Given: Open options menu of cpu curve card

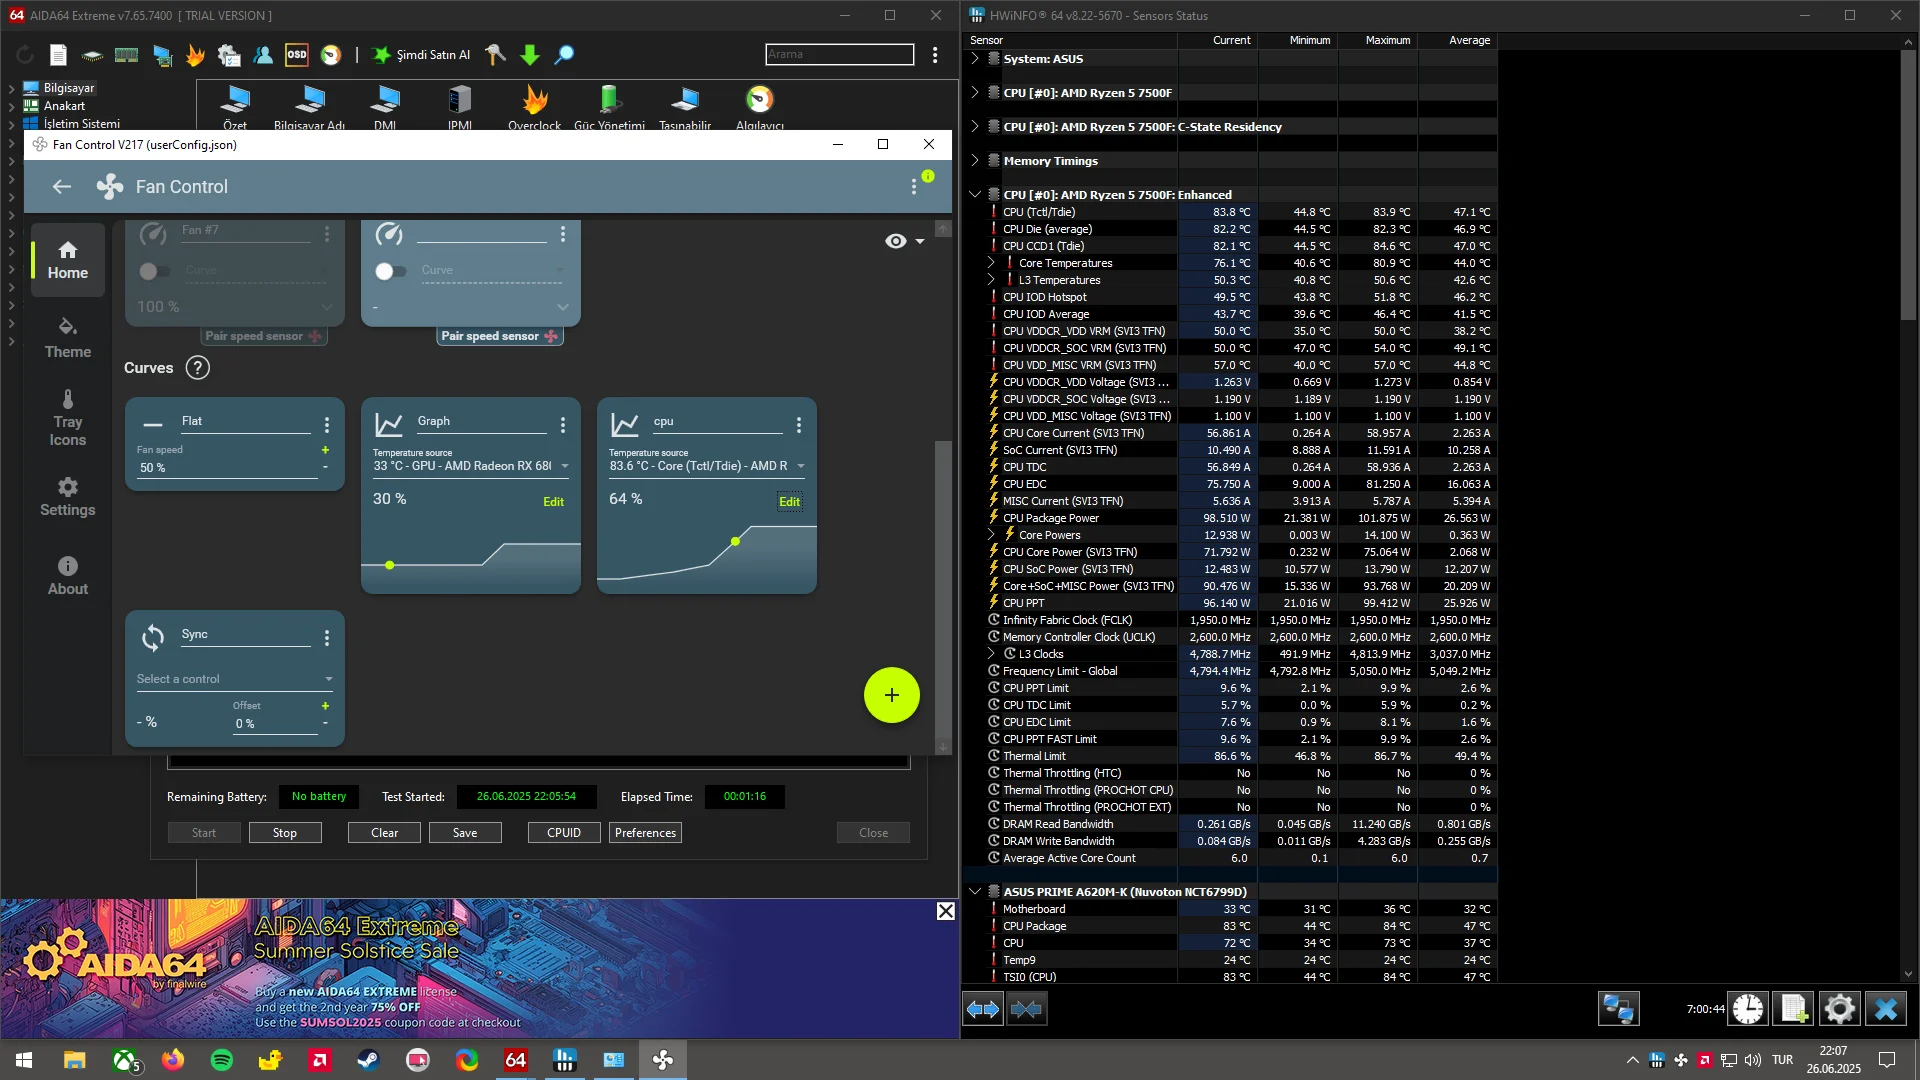Looking at the screenshot, I should [799, 425].
